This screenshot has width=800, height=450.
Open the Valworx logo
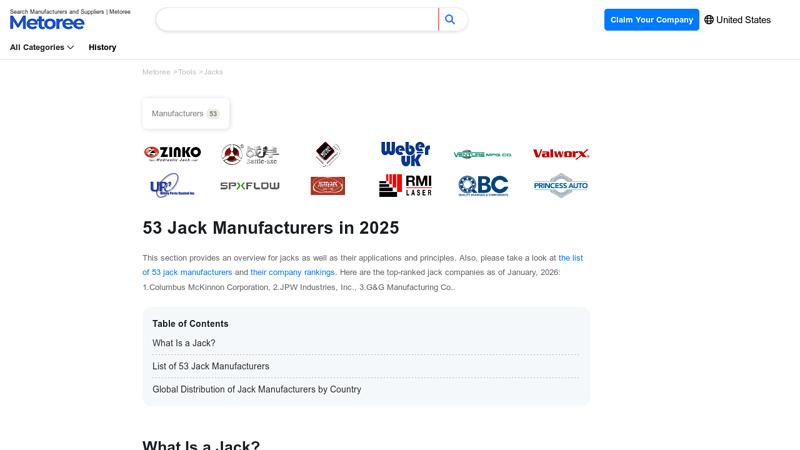click(561, 154)
